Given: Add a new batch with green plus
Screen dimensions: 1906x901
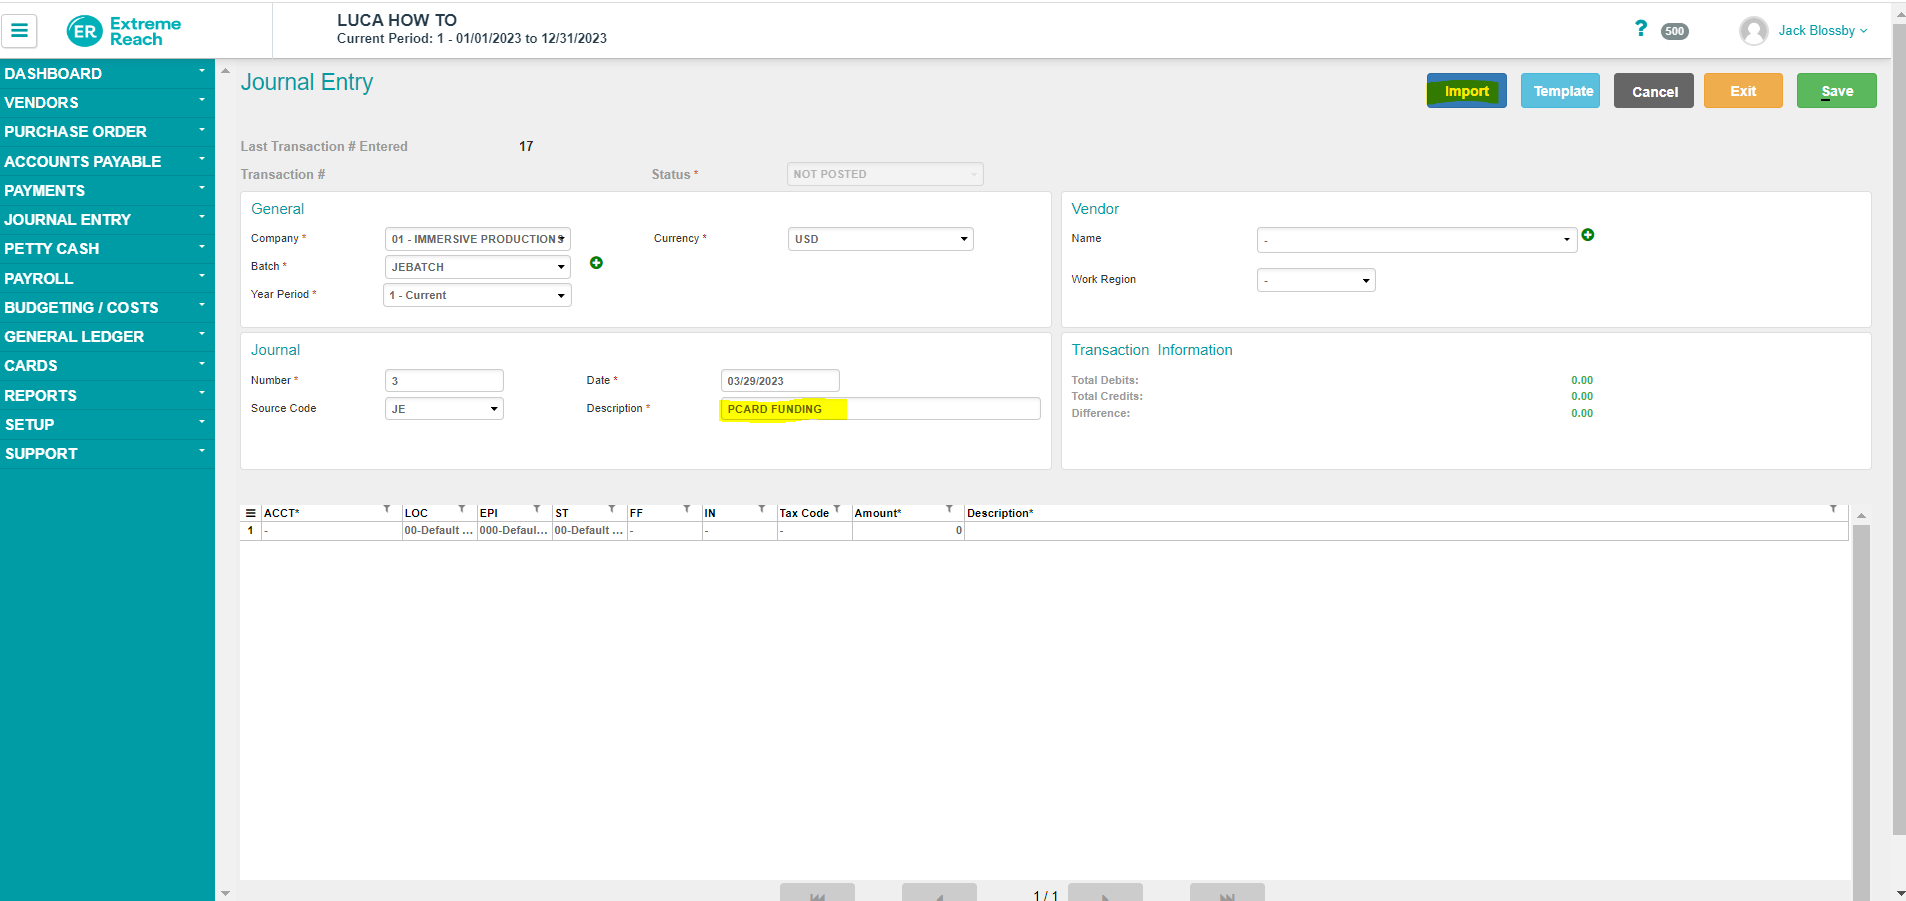Looking at the screenshot, I should [596, 263].
